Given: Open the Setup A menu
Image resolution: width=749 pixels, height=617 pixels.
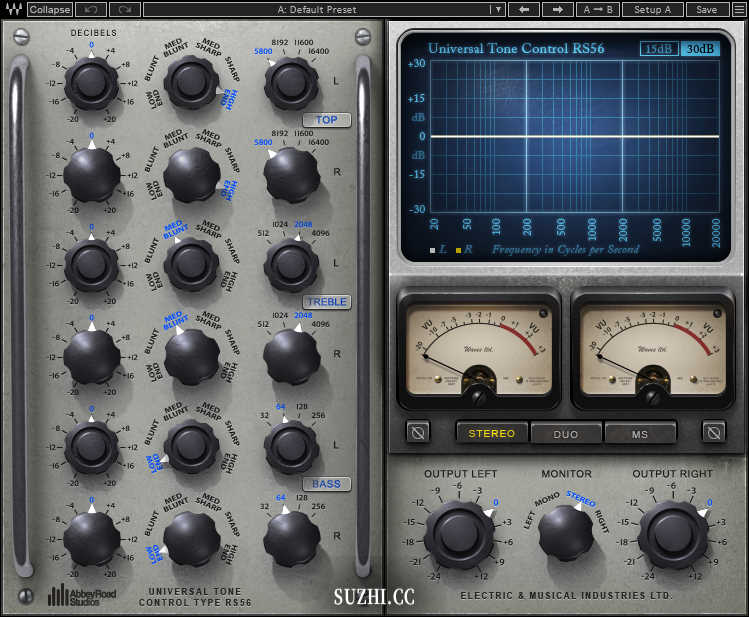Looking at the screenshot, I should (653, 9).
